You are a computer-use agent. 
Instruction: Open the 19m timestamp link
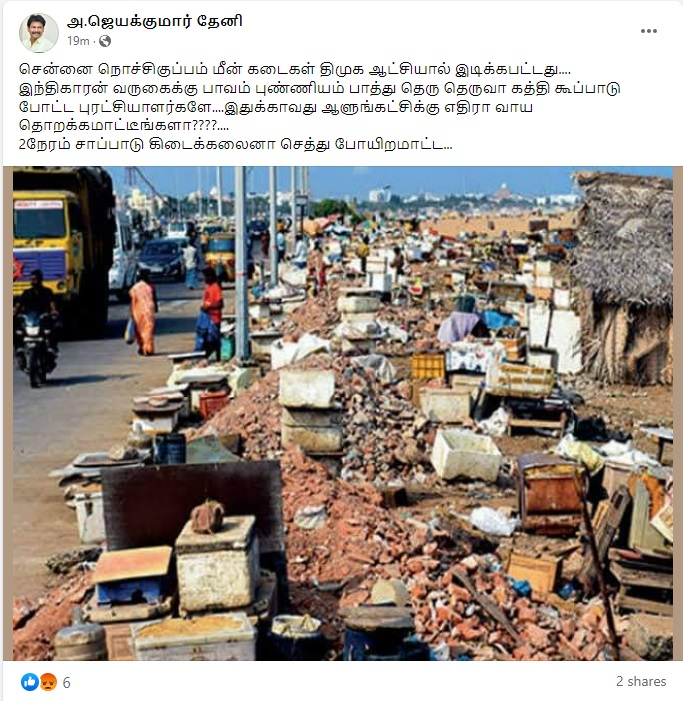78,41
